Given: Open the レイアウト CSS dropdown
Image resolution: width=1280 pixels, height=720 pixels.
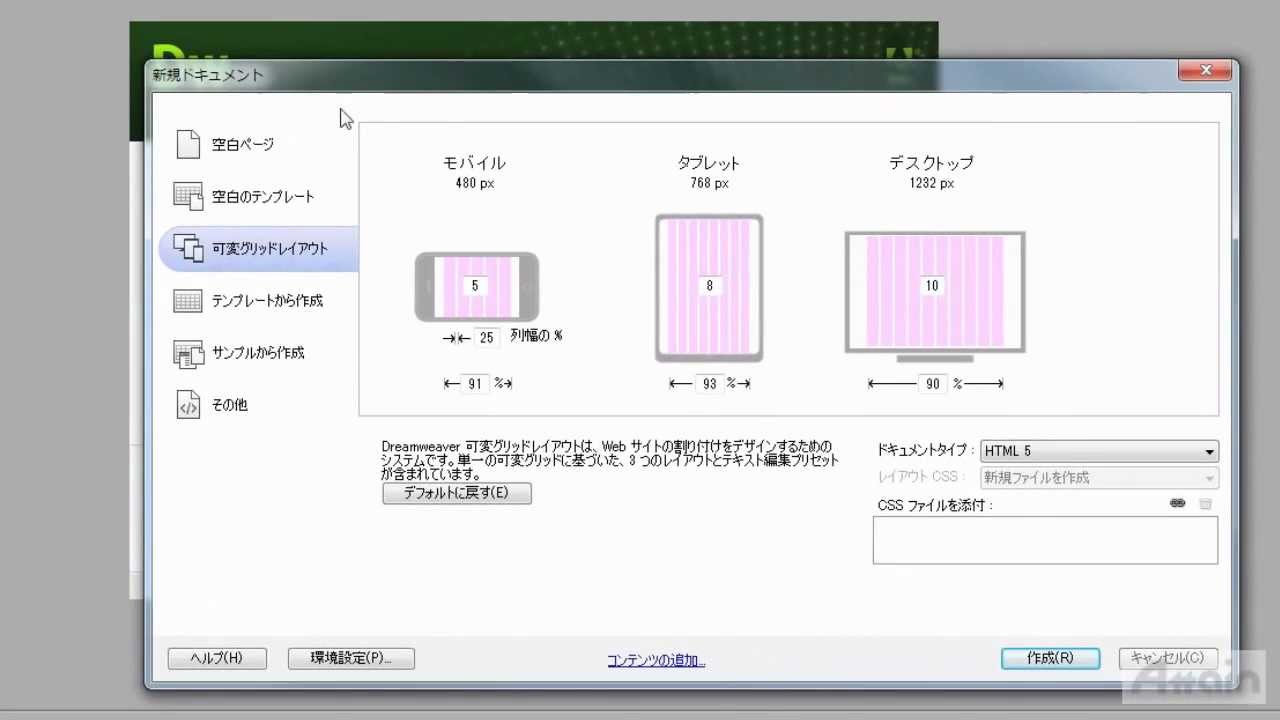Looking at the screenshot, I should point(1099,478).
